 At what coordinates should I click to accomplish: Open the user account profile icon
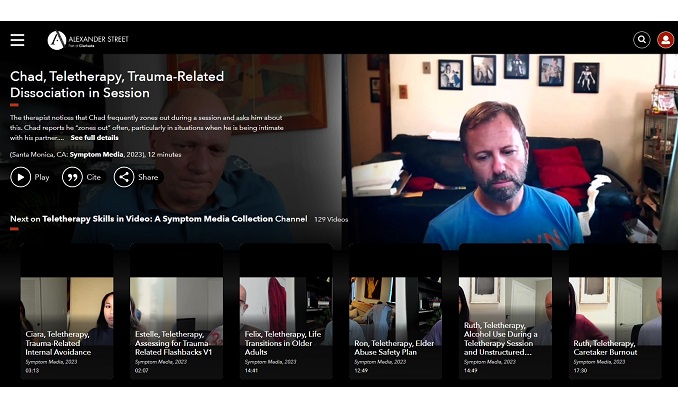(666, 40)
